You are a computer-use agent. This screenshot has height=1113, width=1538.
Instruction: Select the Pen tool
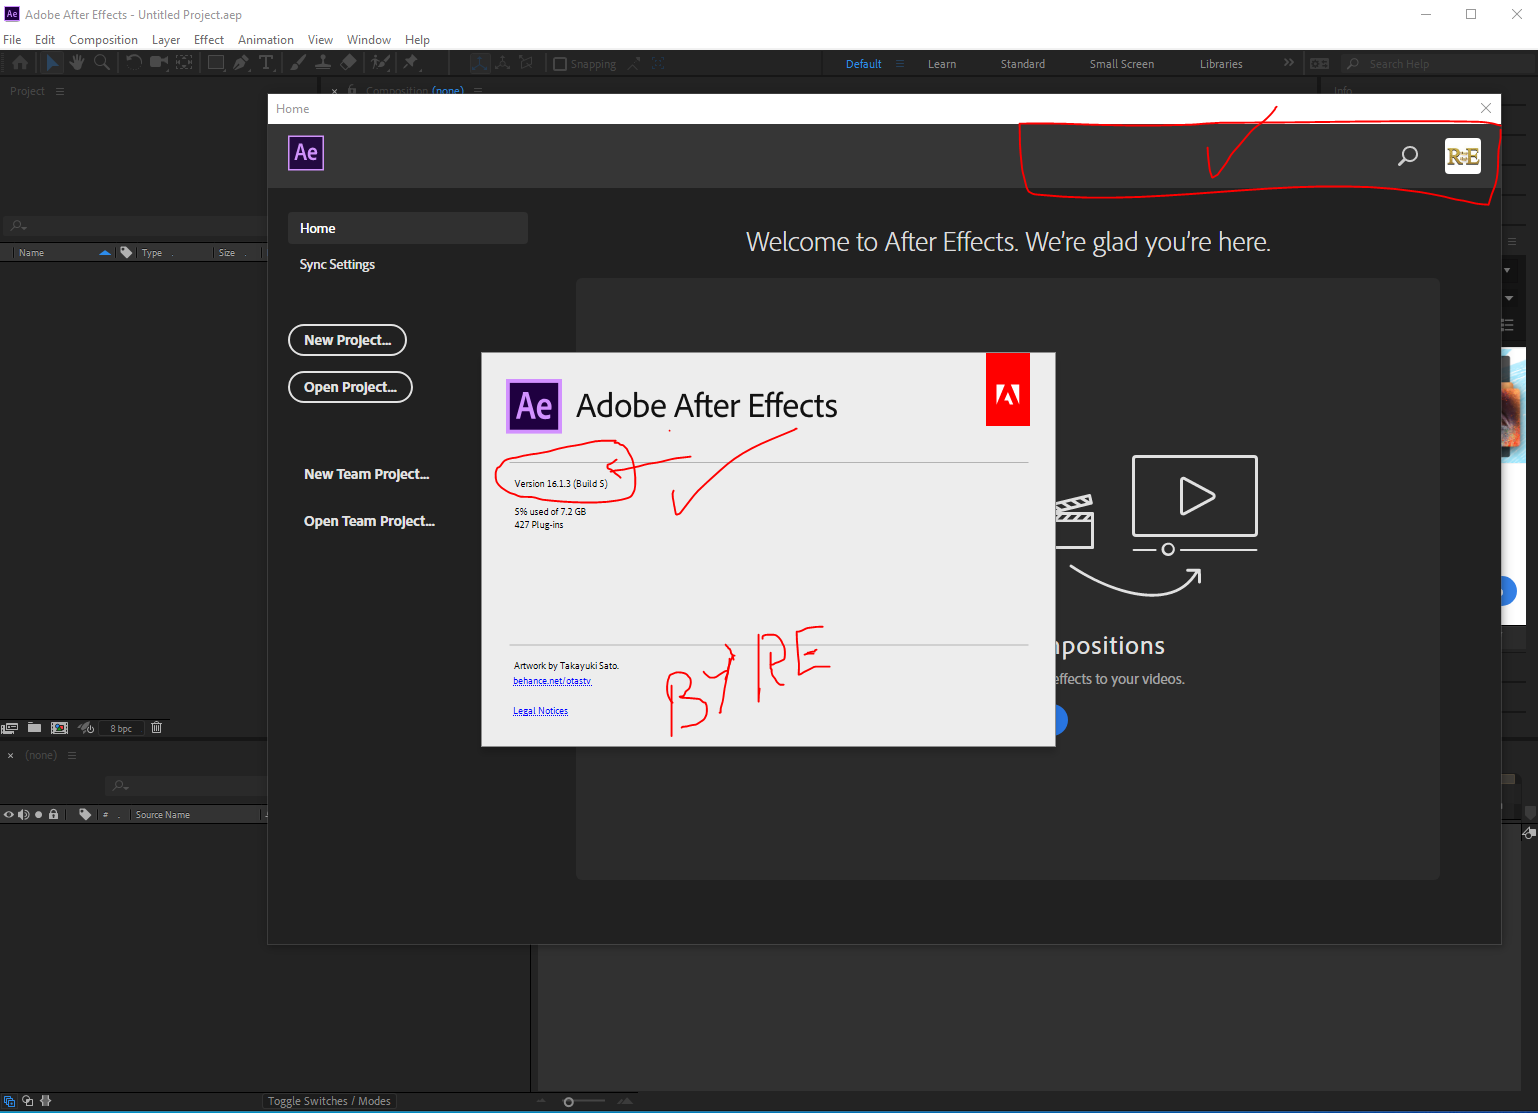[x=241, y=63]
